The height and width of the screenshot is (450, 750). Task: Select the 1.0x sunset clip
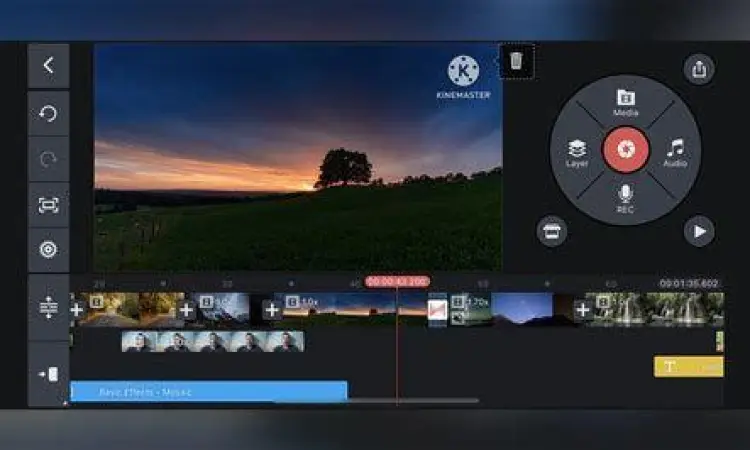tap(354, 309)
